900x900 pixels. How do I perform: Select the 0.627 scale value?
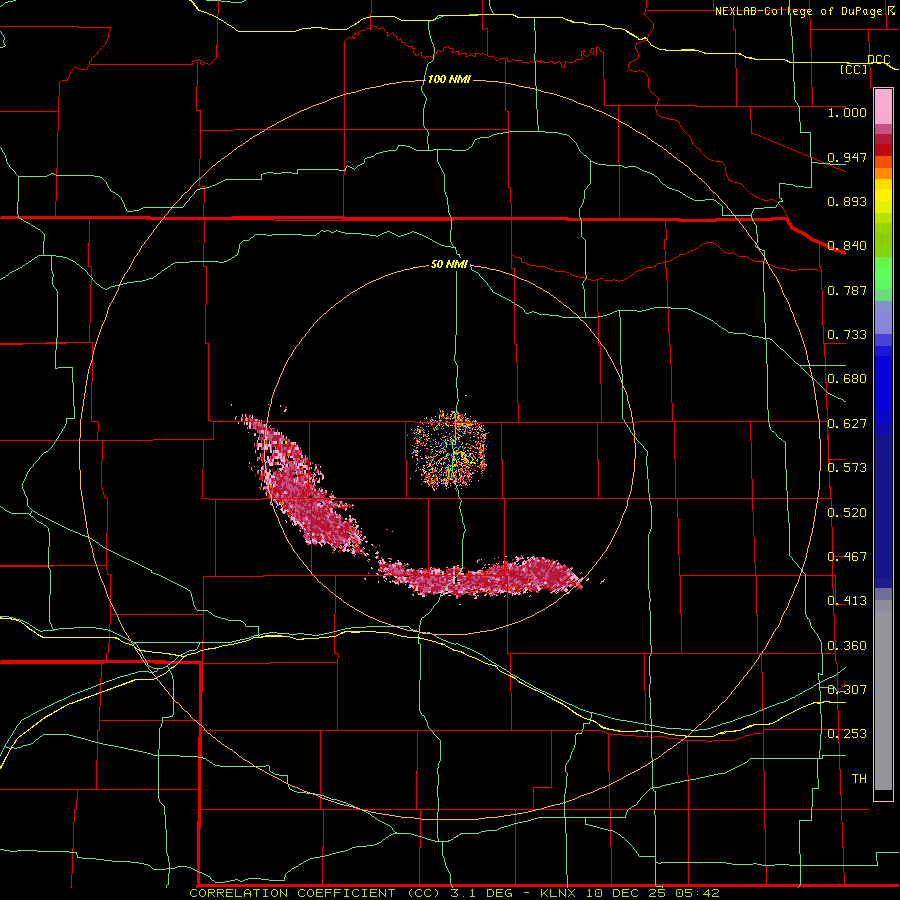coord(847,424)
